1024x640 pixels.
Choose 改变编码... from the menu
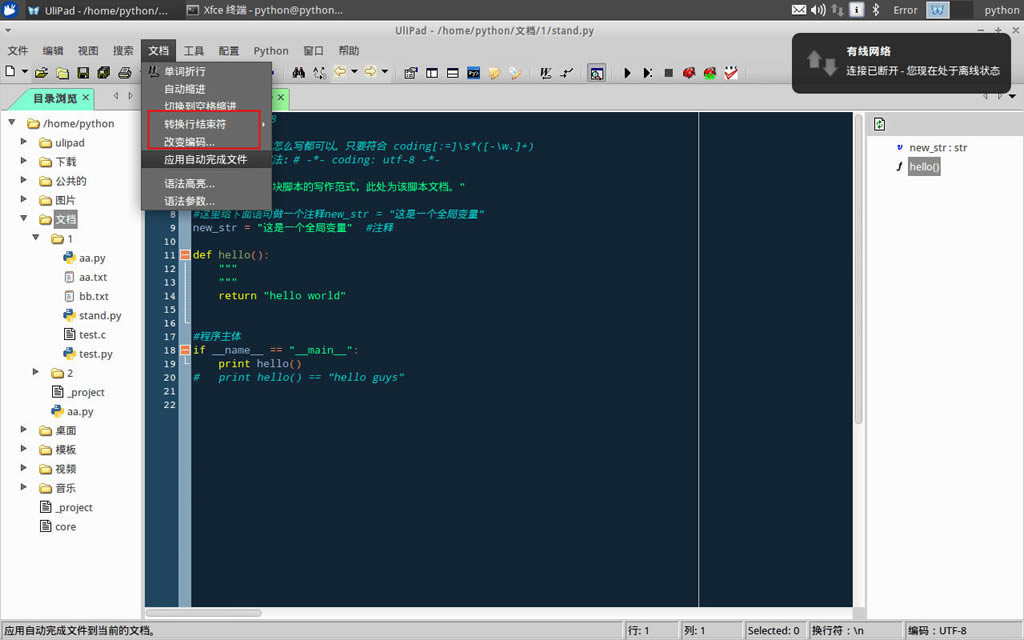tap(189, 142)
